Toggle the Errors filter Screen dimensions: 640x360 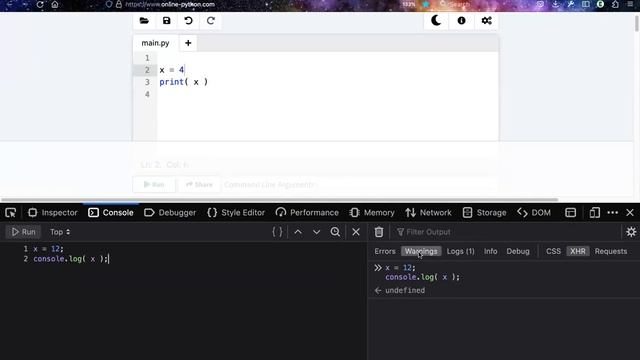coord(385,251)
